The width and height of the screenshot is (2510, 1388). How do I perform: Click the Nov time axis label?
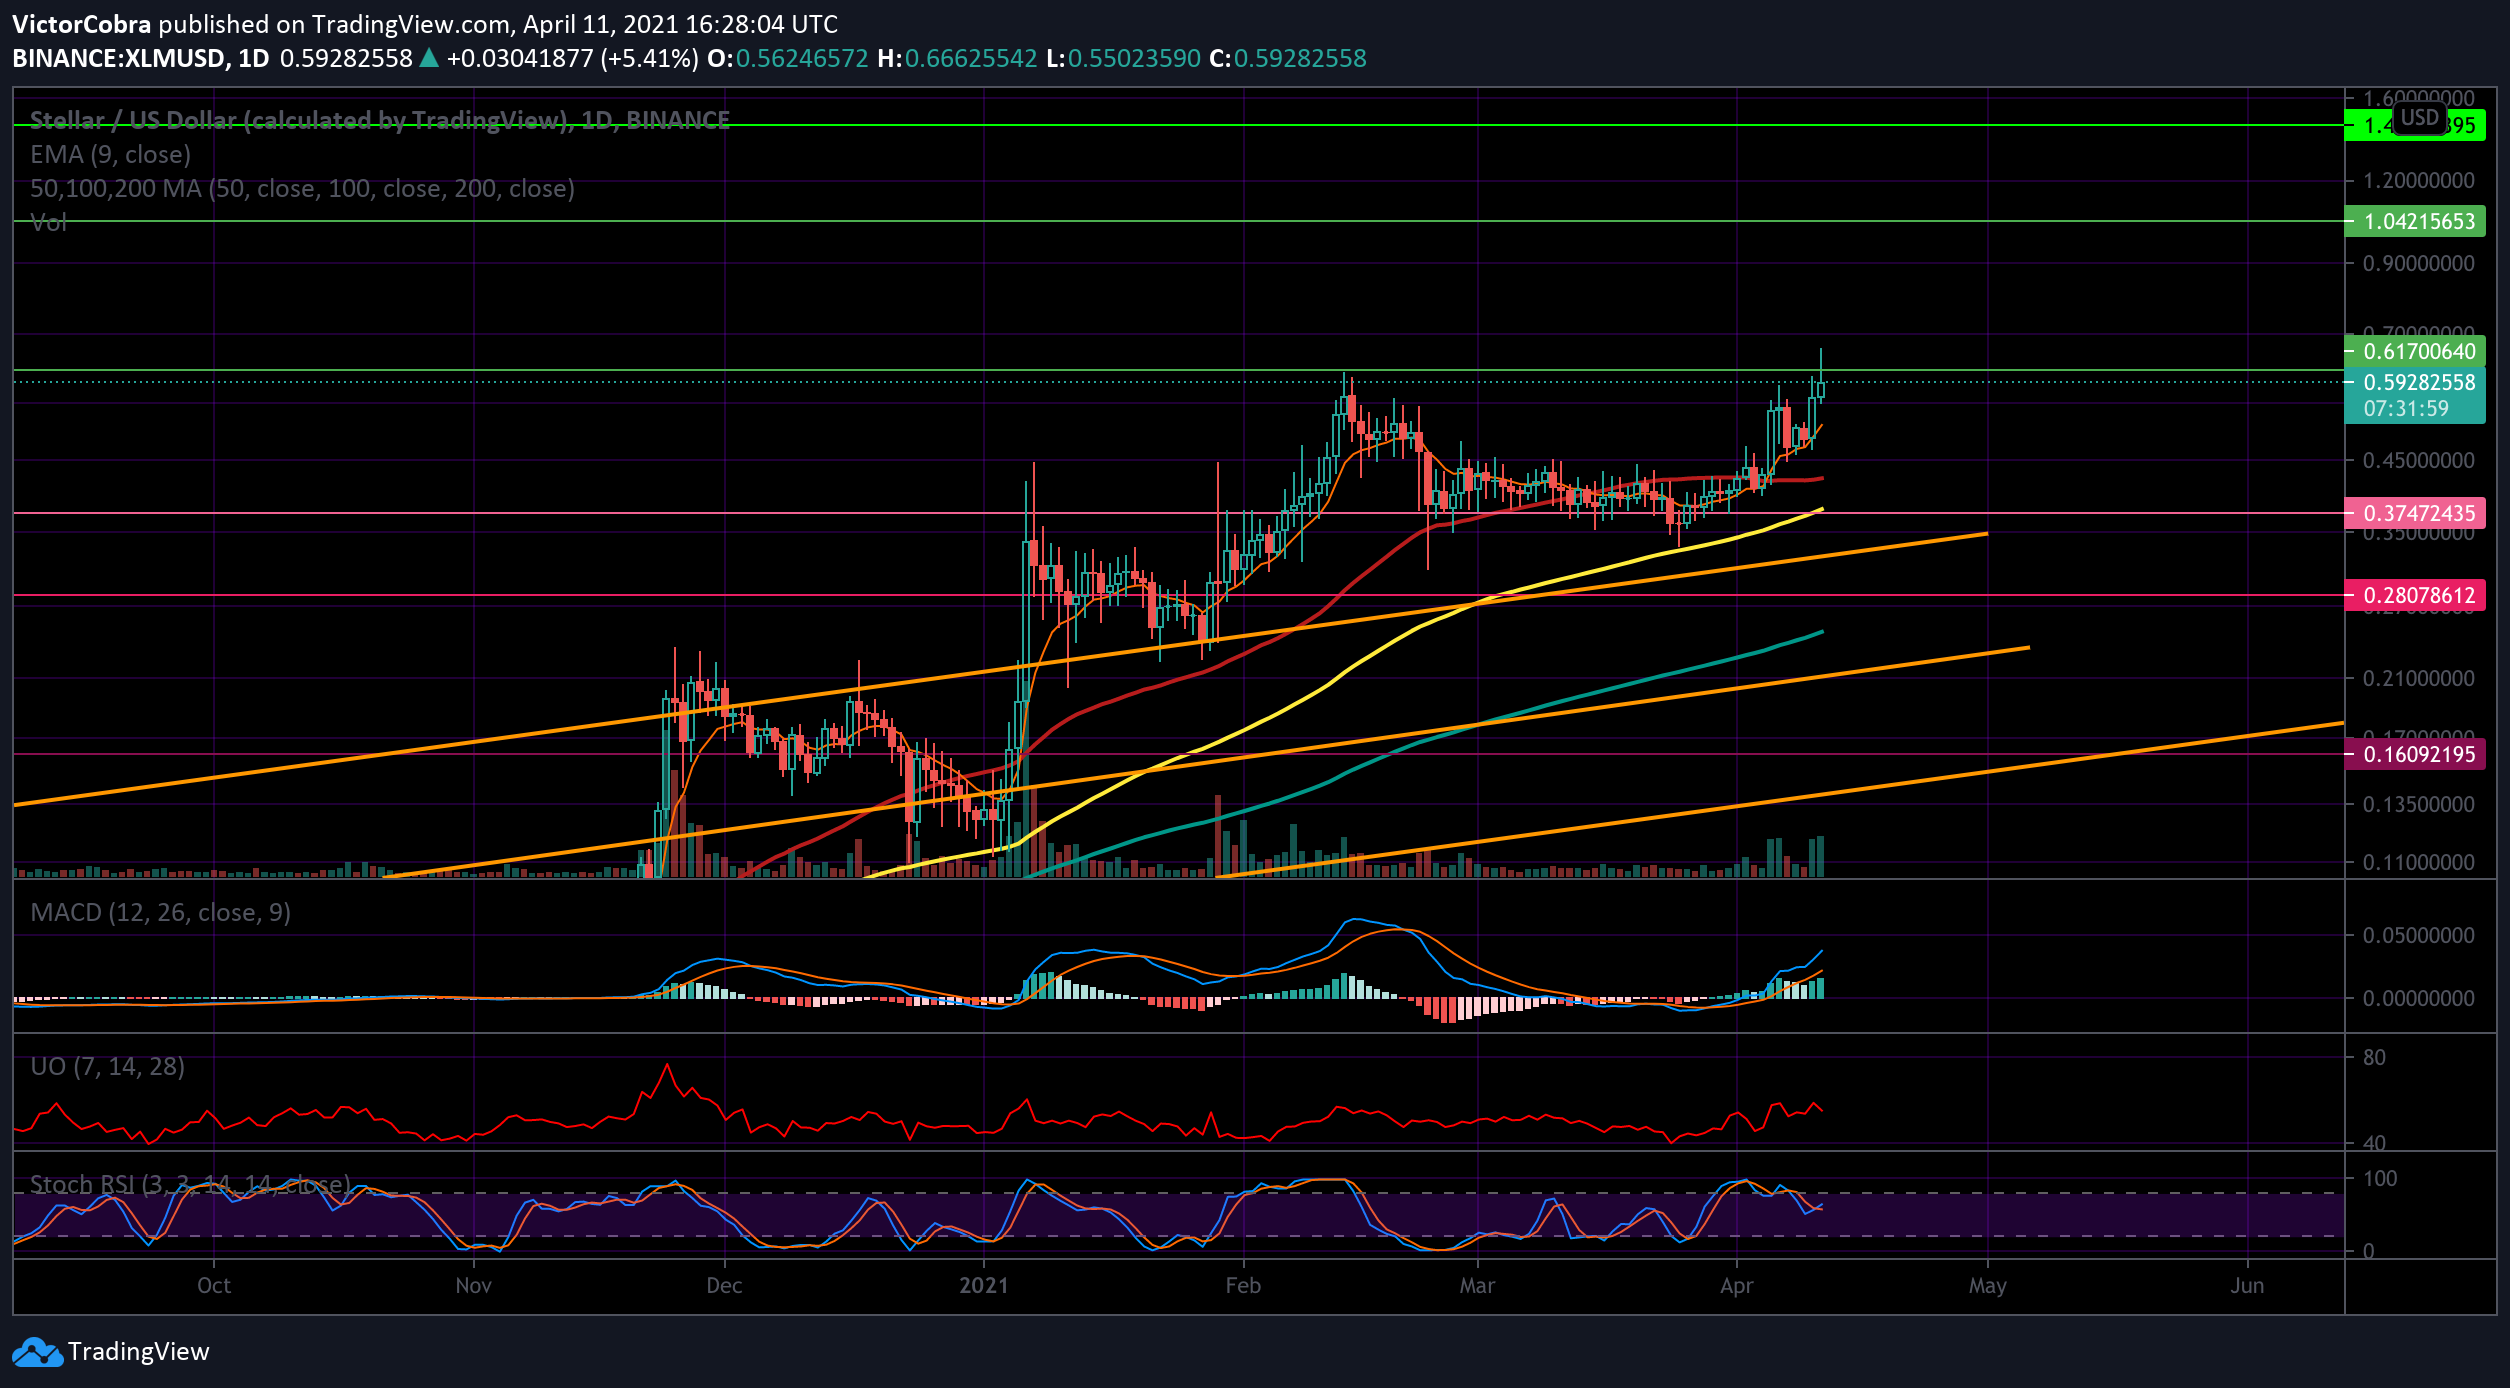tap(473, 1286)
